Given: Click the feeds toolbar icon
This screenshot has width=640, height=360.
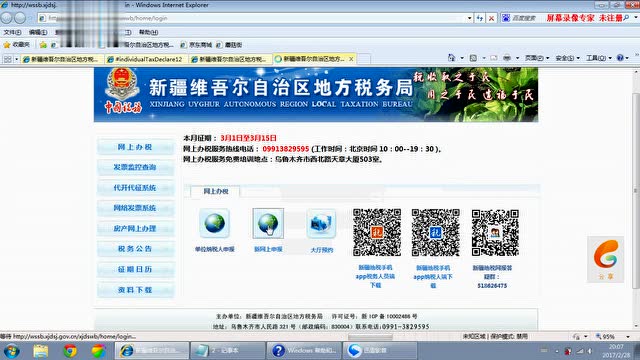Looking at the screenshot, I should (x=473, y=58).
